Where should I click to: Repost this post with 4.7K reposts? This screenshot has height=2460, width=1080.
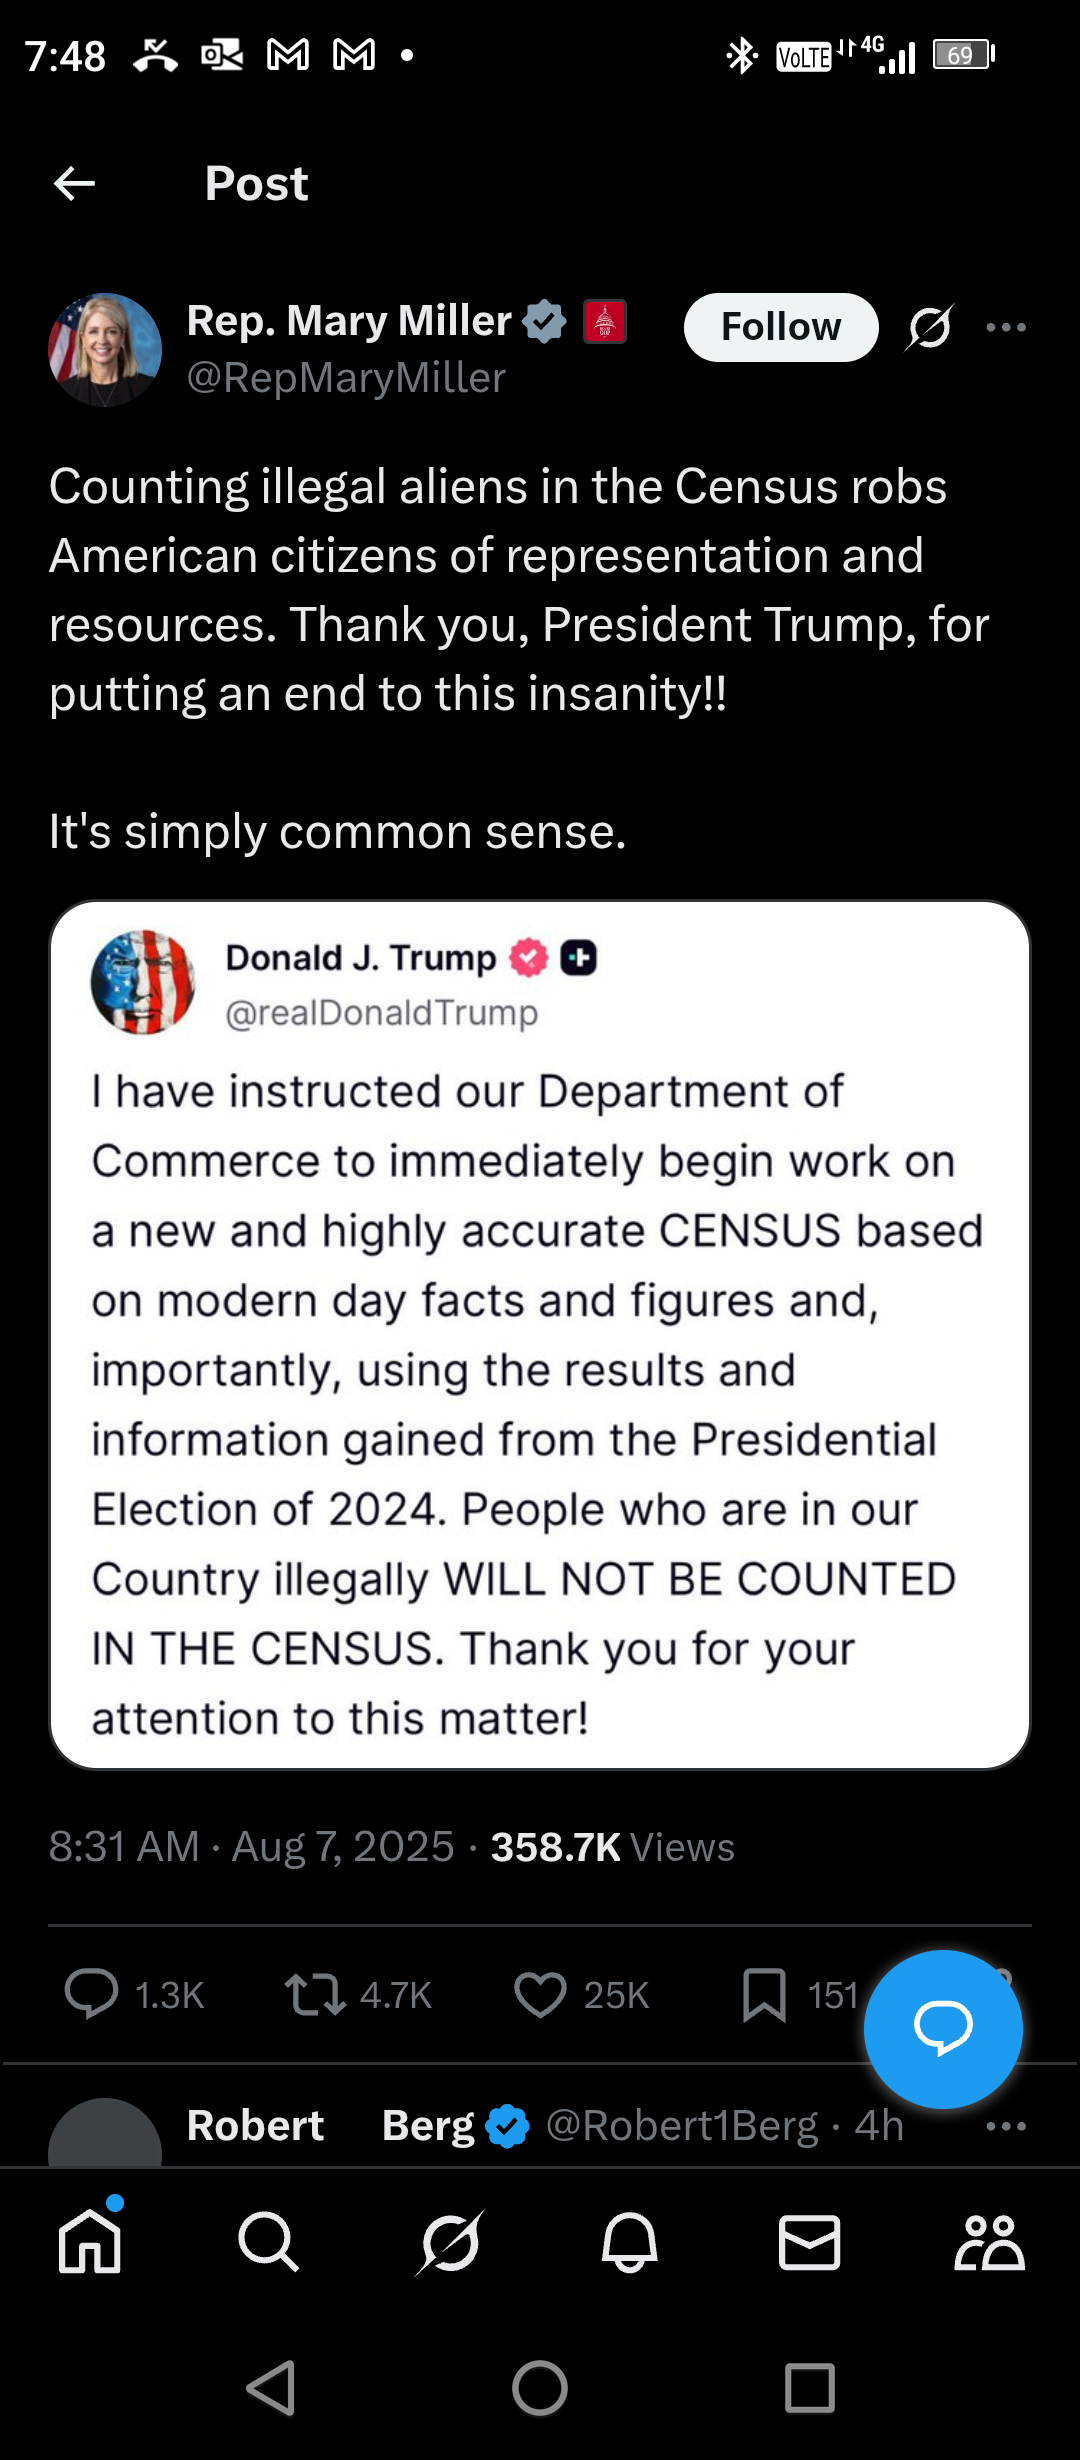316,1994
